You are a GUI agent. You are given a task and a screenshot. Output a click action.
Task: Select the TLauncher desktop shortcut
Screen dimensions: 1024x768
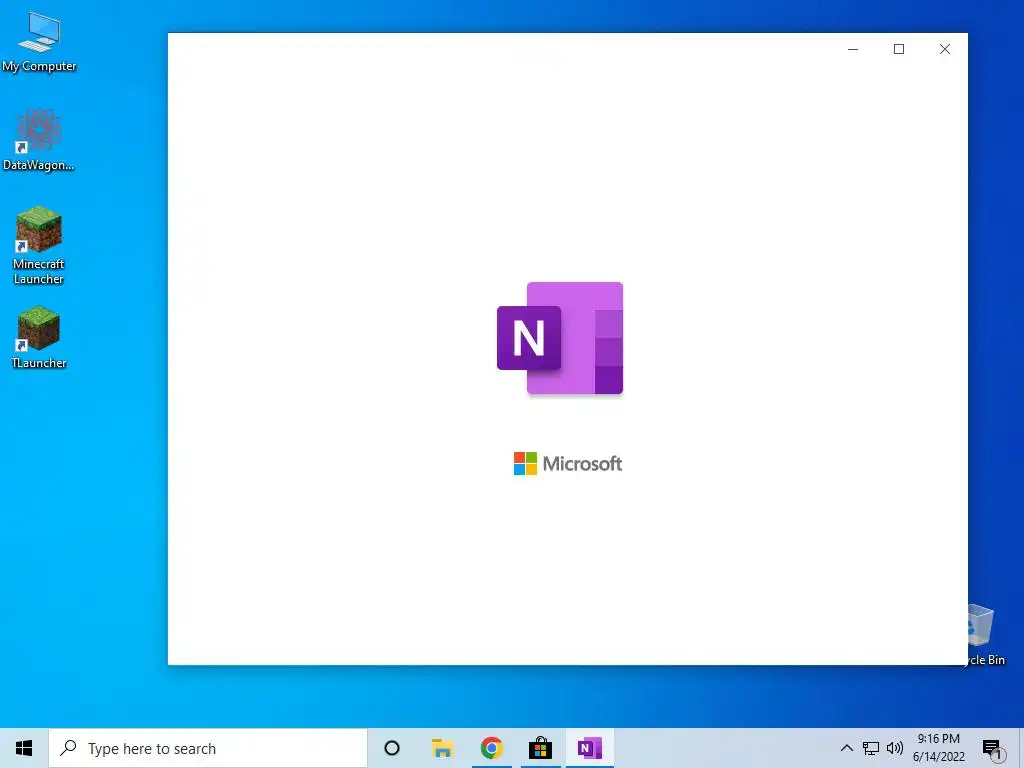(x=39, y=338)
